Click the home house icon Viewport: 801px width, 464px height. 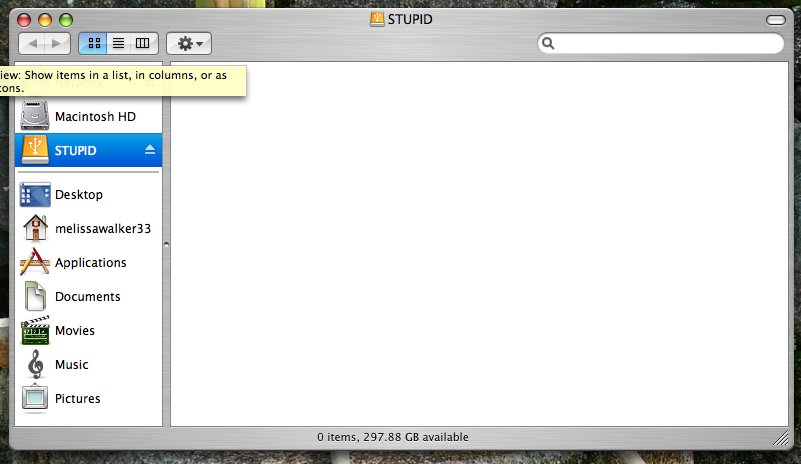tap(35, 228)
